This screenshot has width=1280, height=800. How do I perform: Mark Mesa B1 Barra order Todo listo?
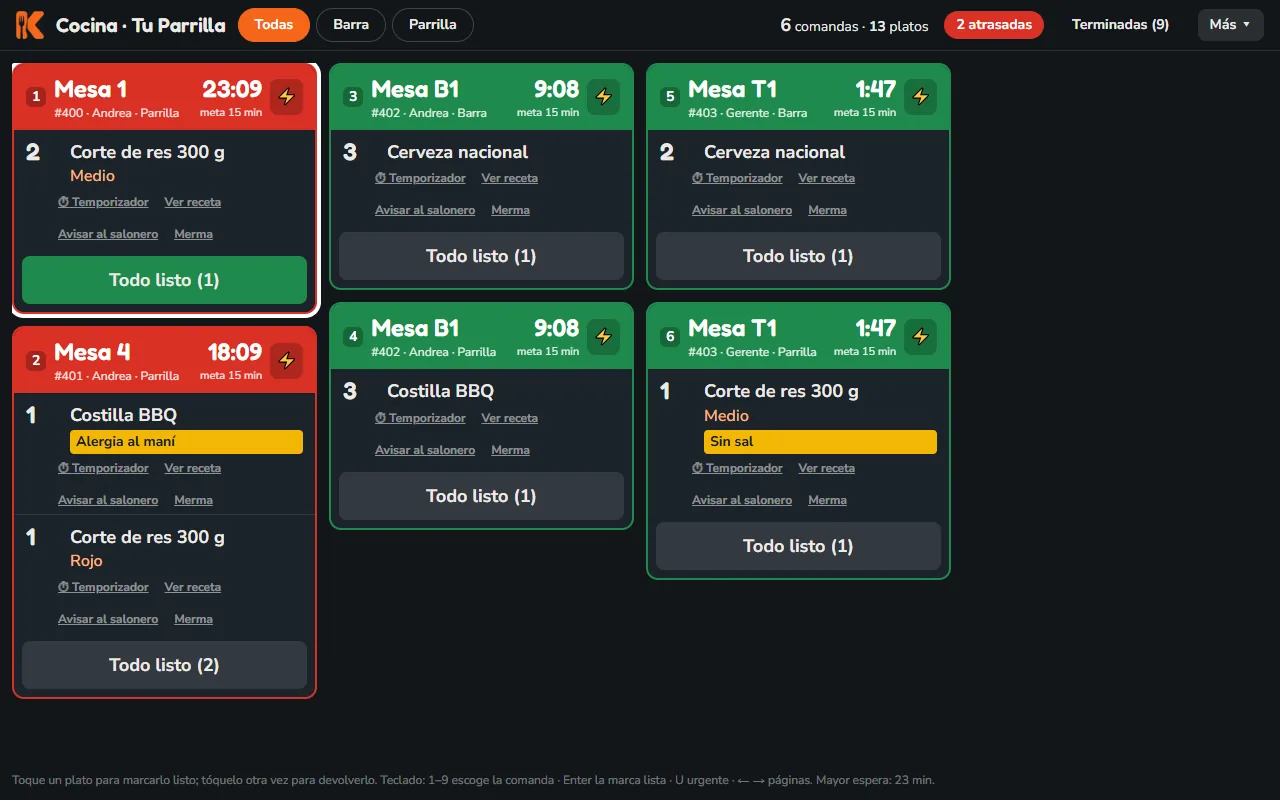pyautogui.click(x=481, y=256)
